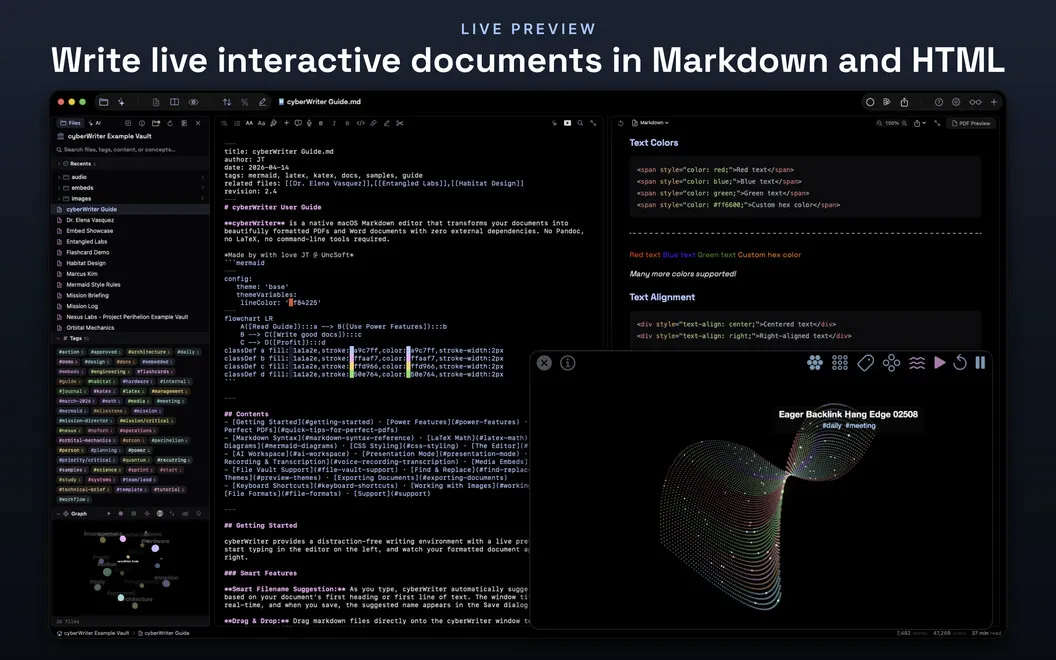This screenshot has width=1056, height=660.
Task: Close the sidebar with its X icon
Action: (x=198, y=123)
